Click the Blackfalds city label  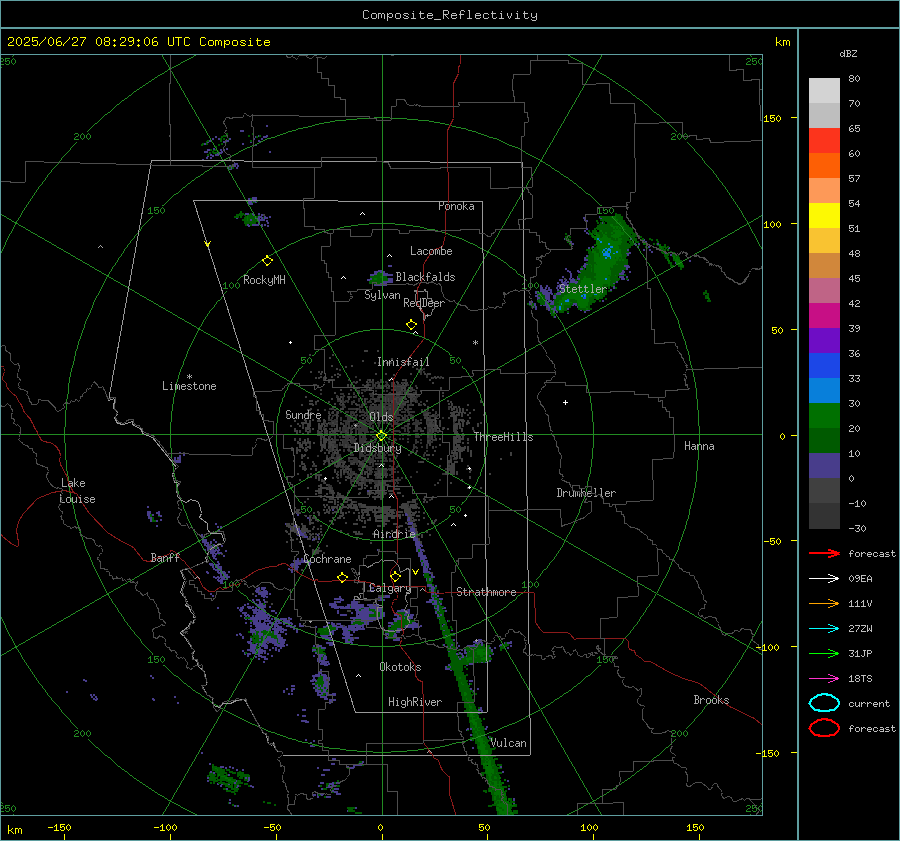(425, 277)
